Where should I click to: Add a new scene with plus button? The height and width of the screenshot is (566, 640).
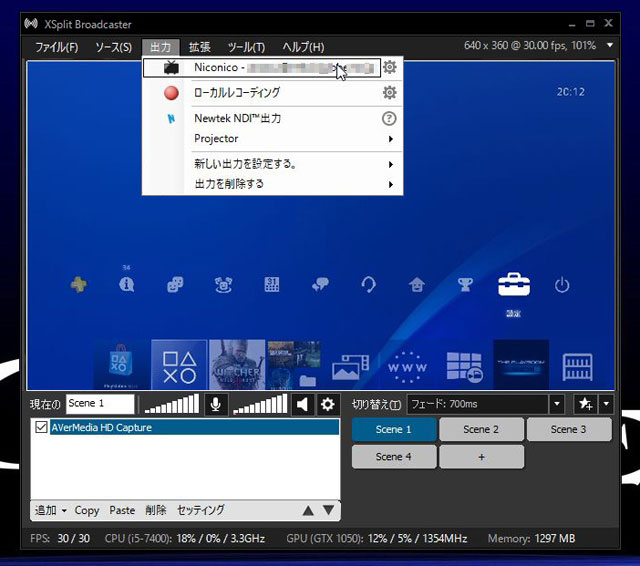[481, 457]
